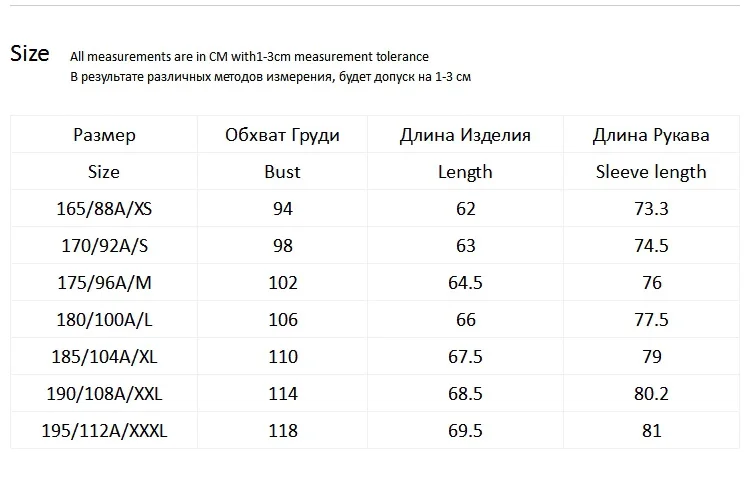Select the 190/108A/XXL size cell

(104, 394)
